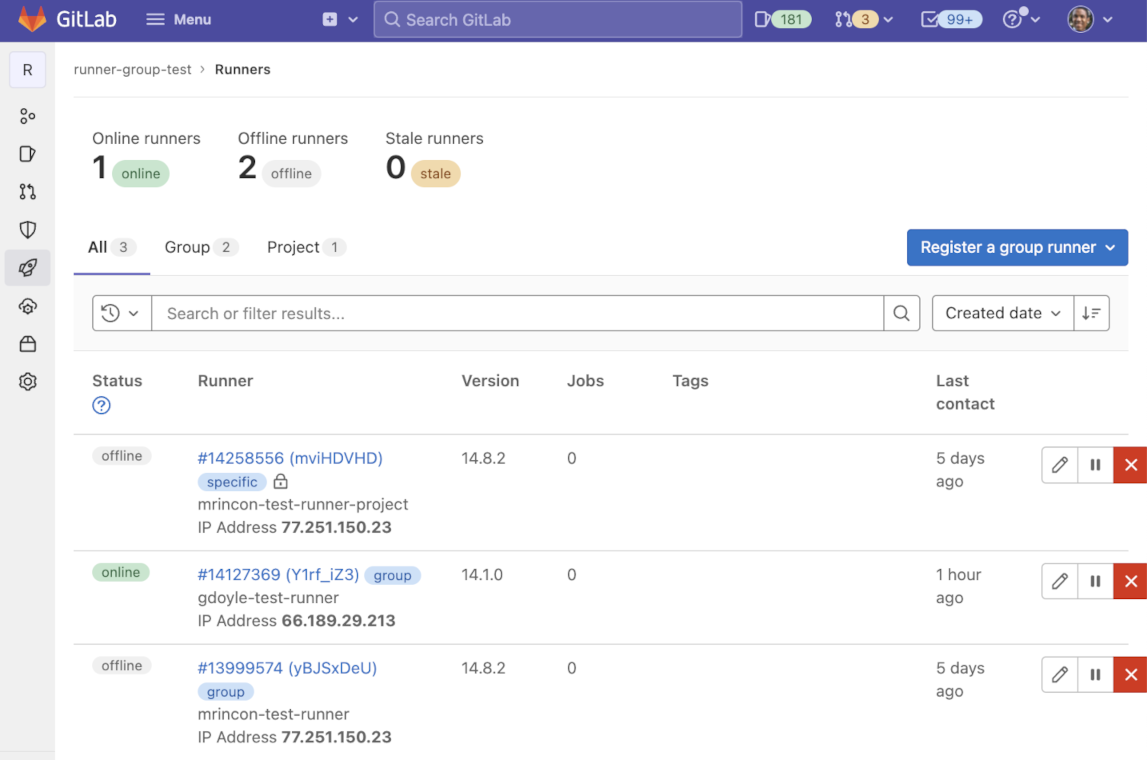The height and width of the screenshot is (760, 1147).
Task: Open the recent searches history dropdown
Action: click(121, 314)
